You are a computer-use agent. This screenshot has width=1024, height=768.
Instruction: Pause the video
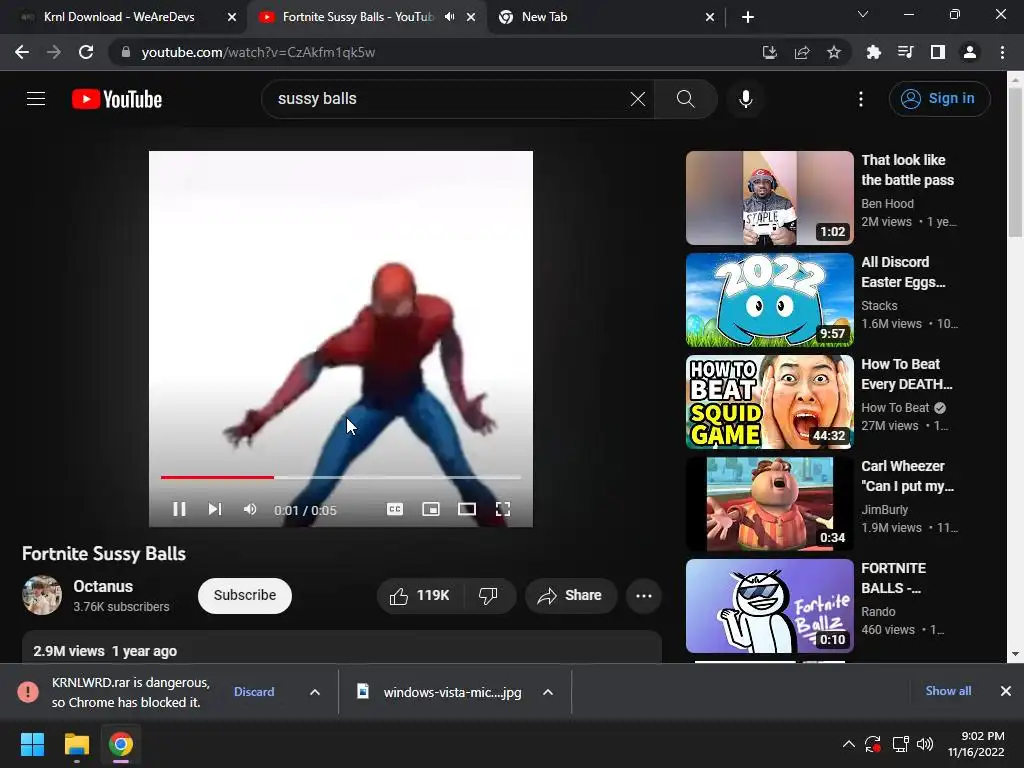[x=179, y=509]
